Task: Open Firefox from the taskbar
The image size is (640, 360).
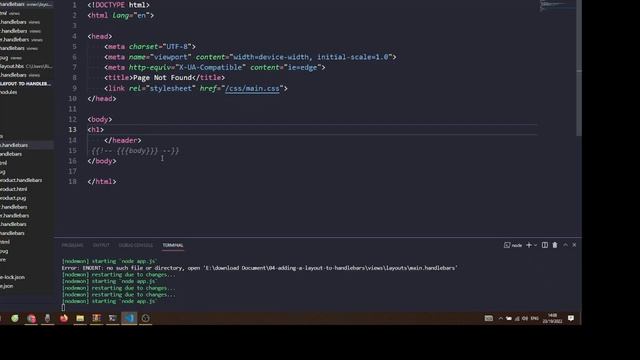Action: (x=64, y=318)
